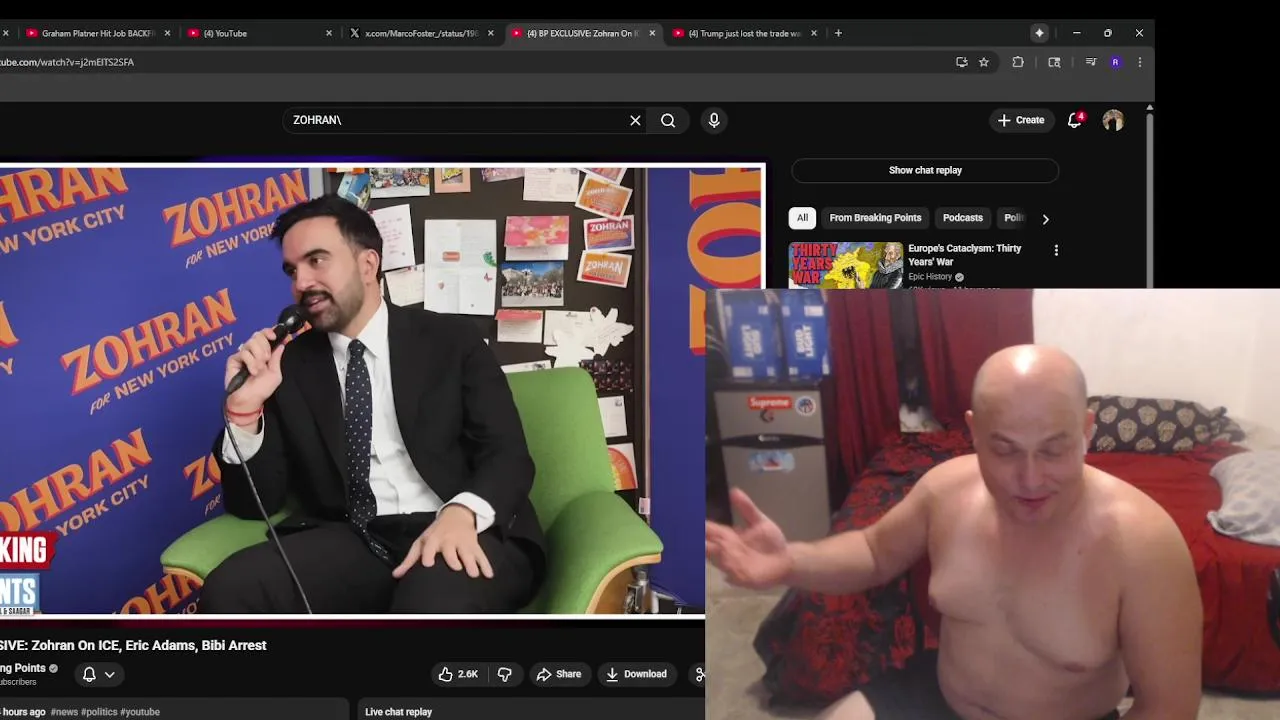Click the Google Lens search icon in toolbar
Screen dimensions: 1280x720
pos(1054,62)
